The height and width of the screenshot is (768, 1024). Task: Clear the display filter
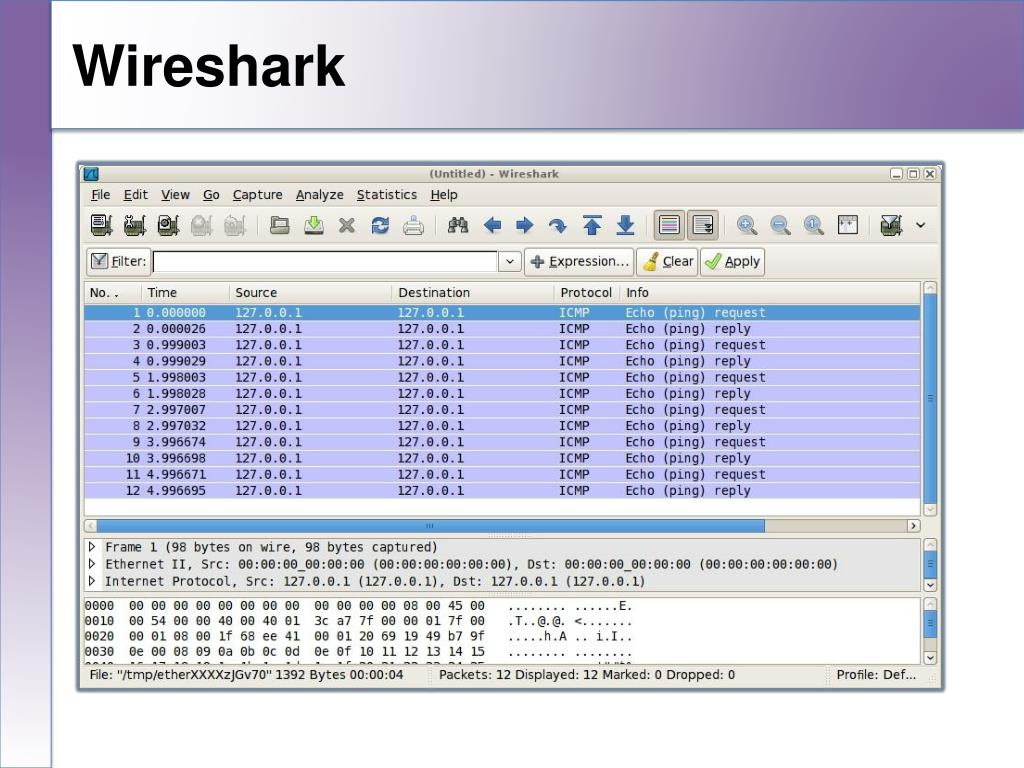[667, 262]
